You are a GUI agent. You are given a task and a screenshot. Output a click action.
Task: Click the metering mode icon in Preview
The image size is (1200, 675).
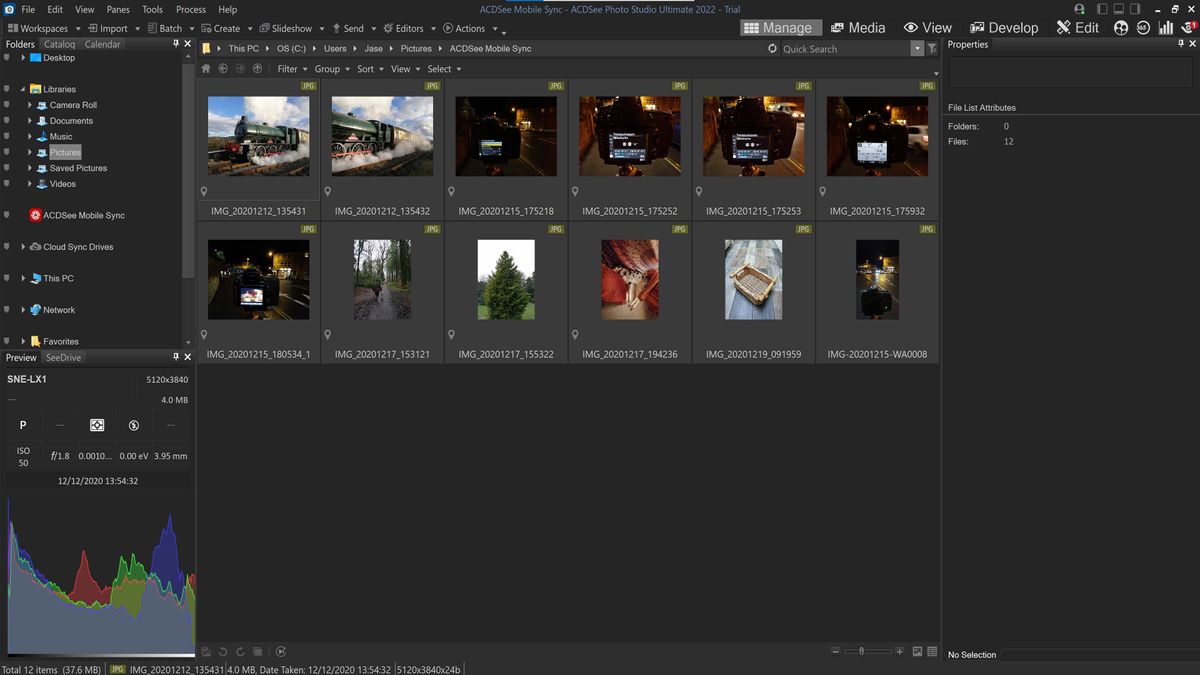click(97, 425)
